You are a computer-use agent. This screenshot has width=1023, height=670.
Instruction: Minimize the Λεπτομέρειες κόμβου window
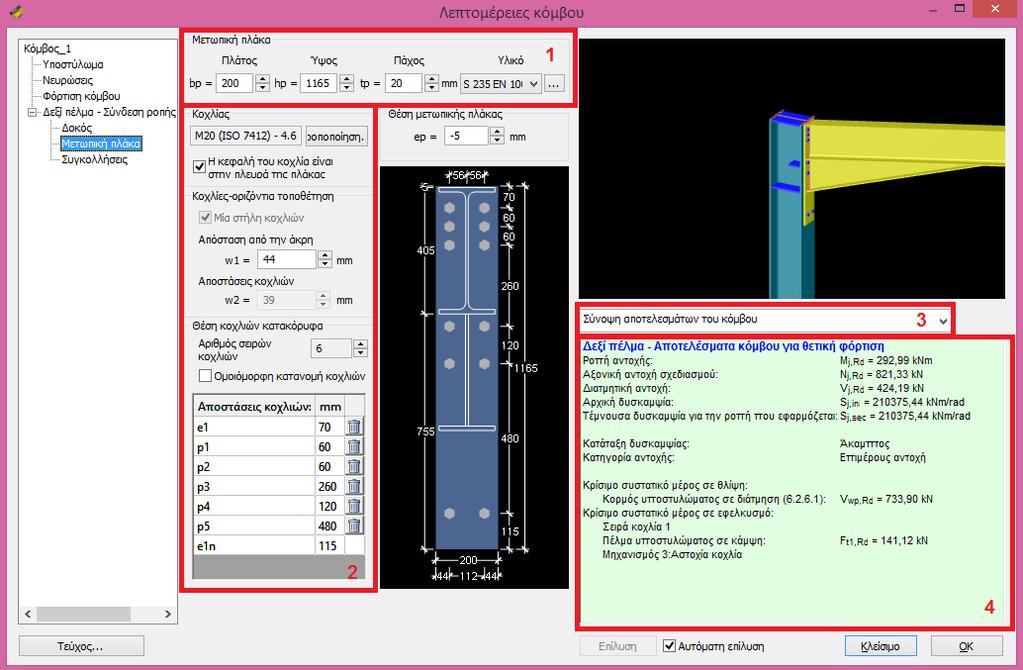coord(933,8)
